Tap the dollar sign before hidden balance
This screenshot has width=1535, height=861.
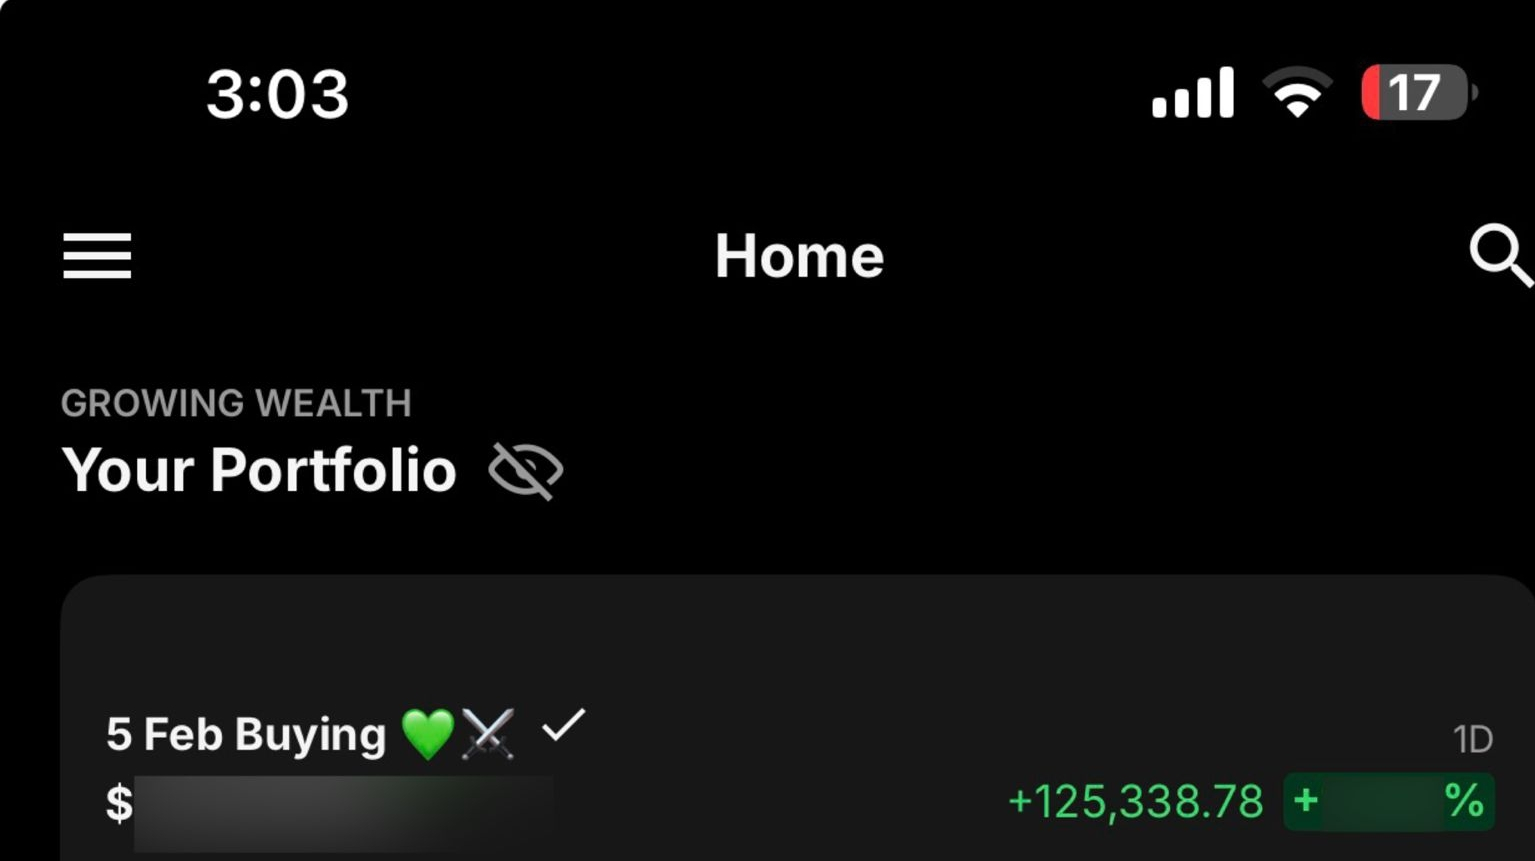pyautogui.click(x=119, y=804)
